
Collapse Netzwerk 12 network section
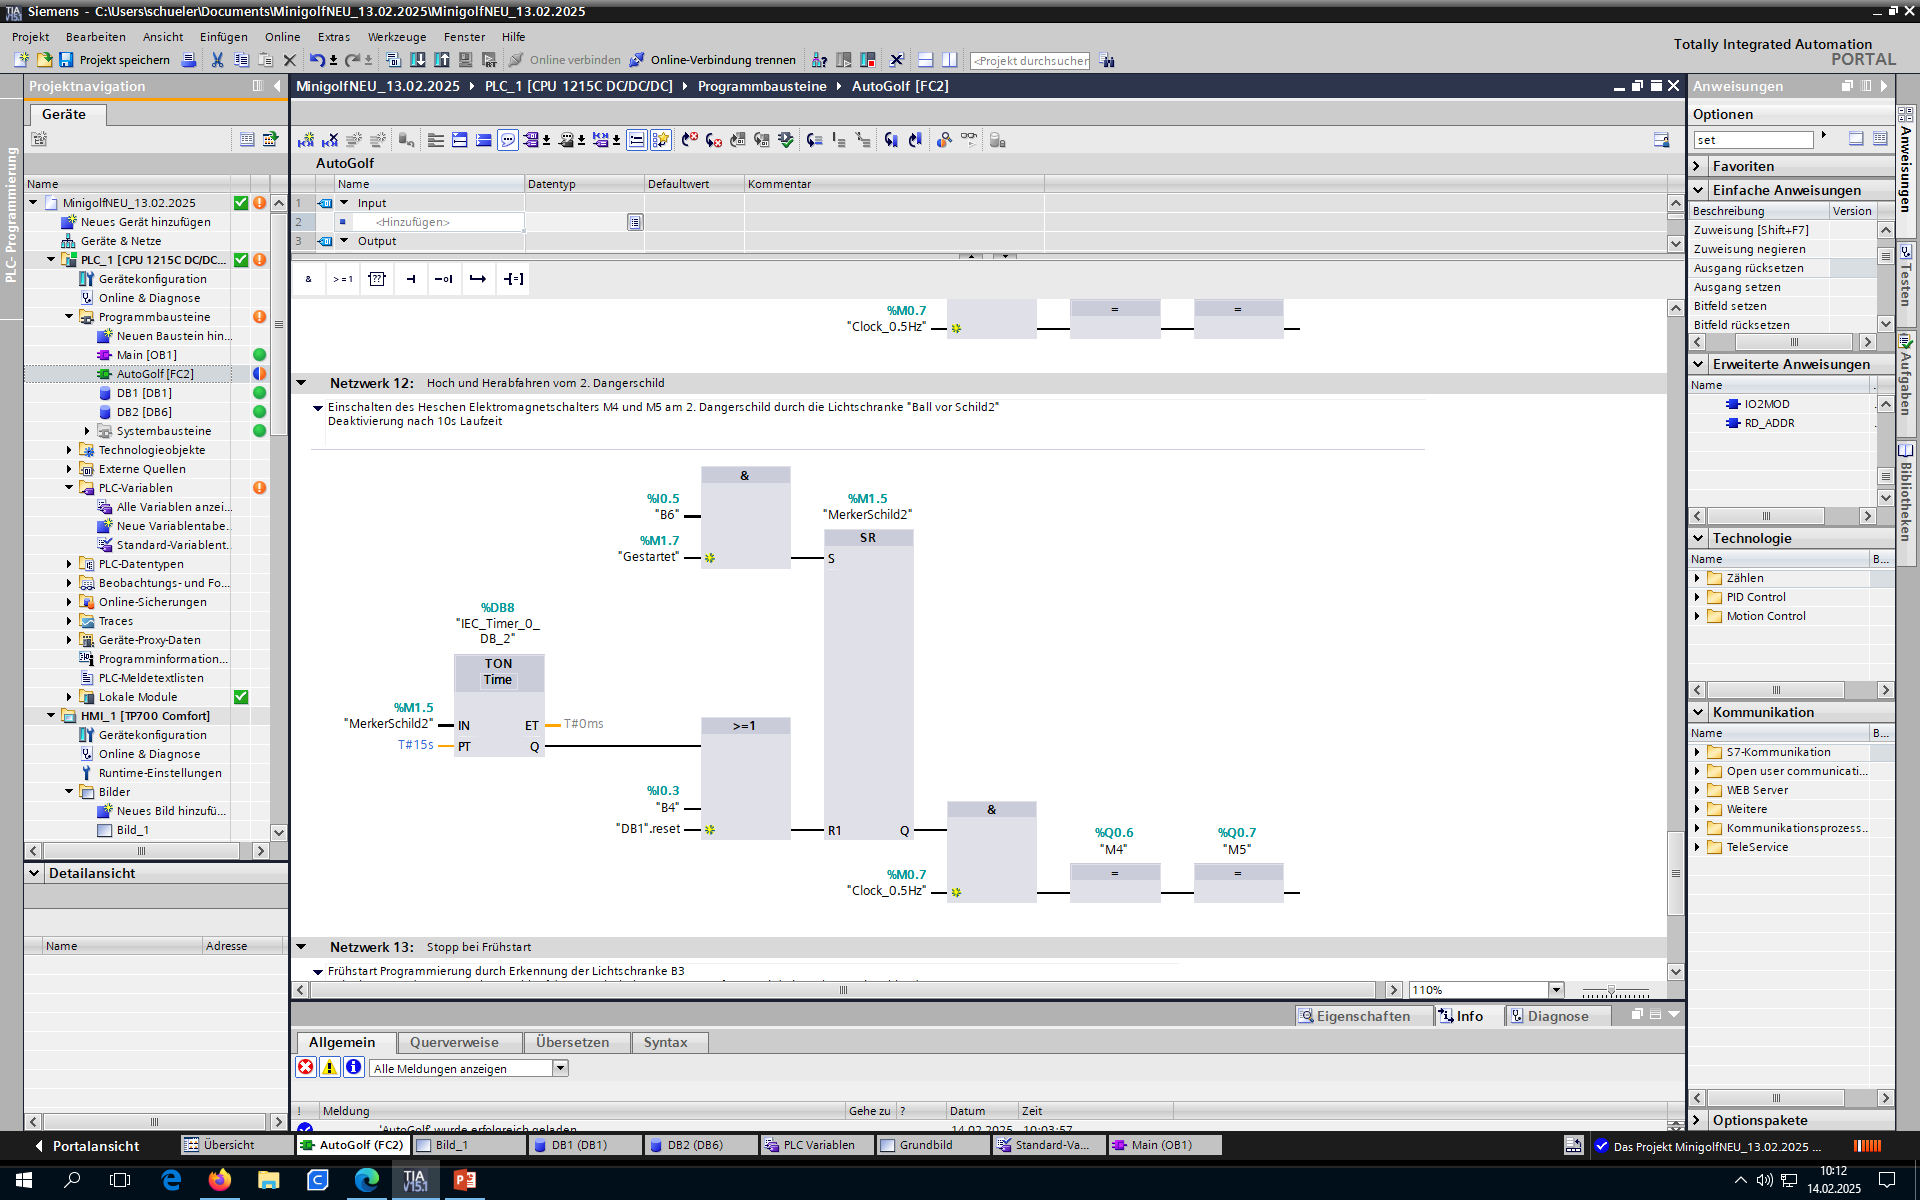[301, 383]
